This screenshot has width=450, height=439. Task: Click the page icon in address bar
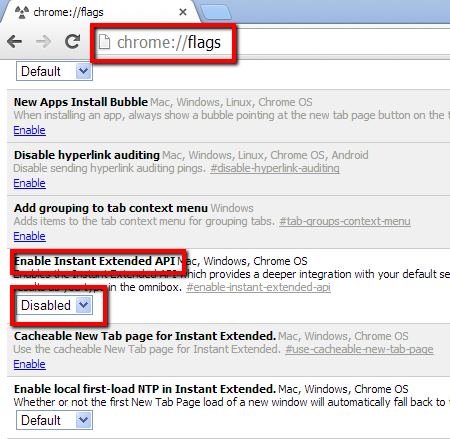coord(104,42)
